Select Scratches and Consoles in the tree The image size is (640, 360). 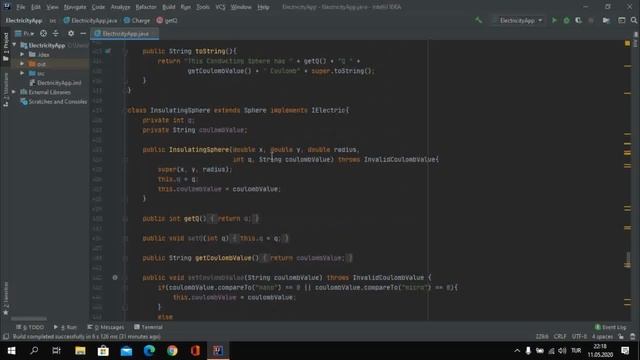point(54,101)
